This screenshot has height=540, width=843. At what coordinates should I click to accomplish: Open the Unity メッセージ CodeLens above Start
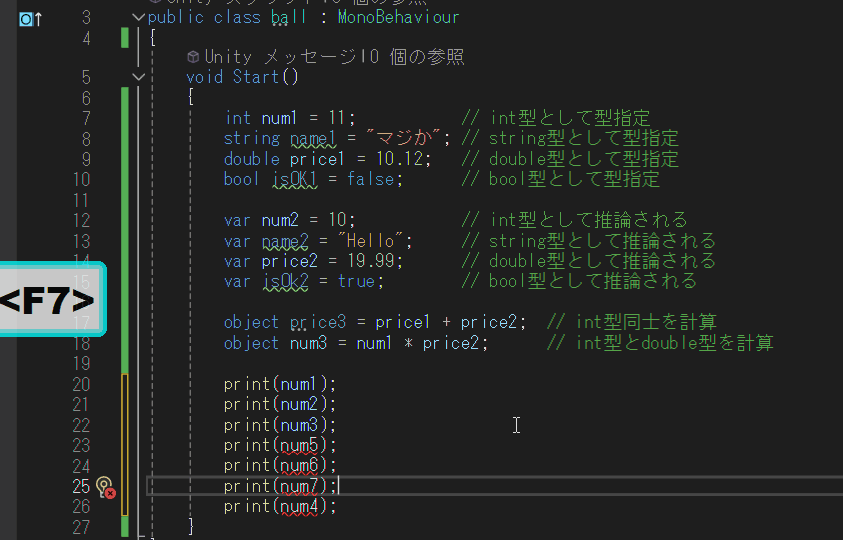280,56
